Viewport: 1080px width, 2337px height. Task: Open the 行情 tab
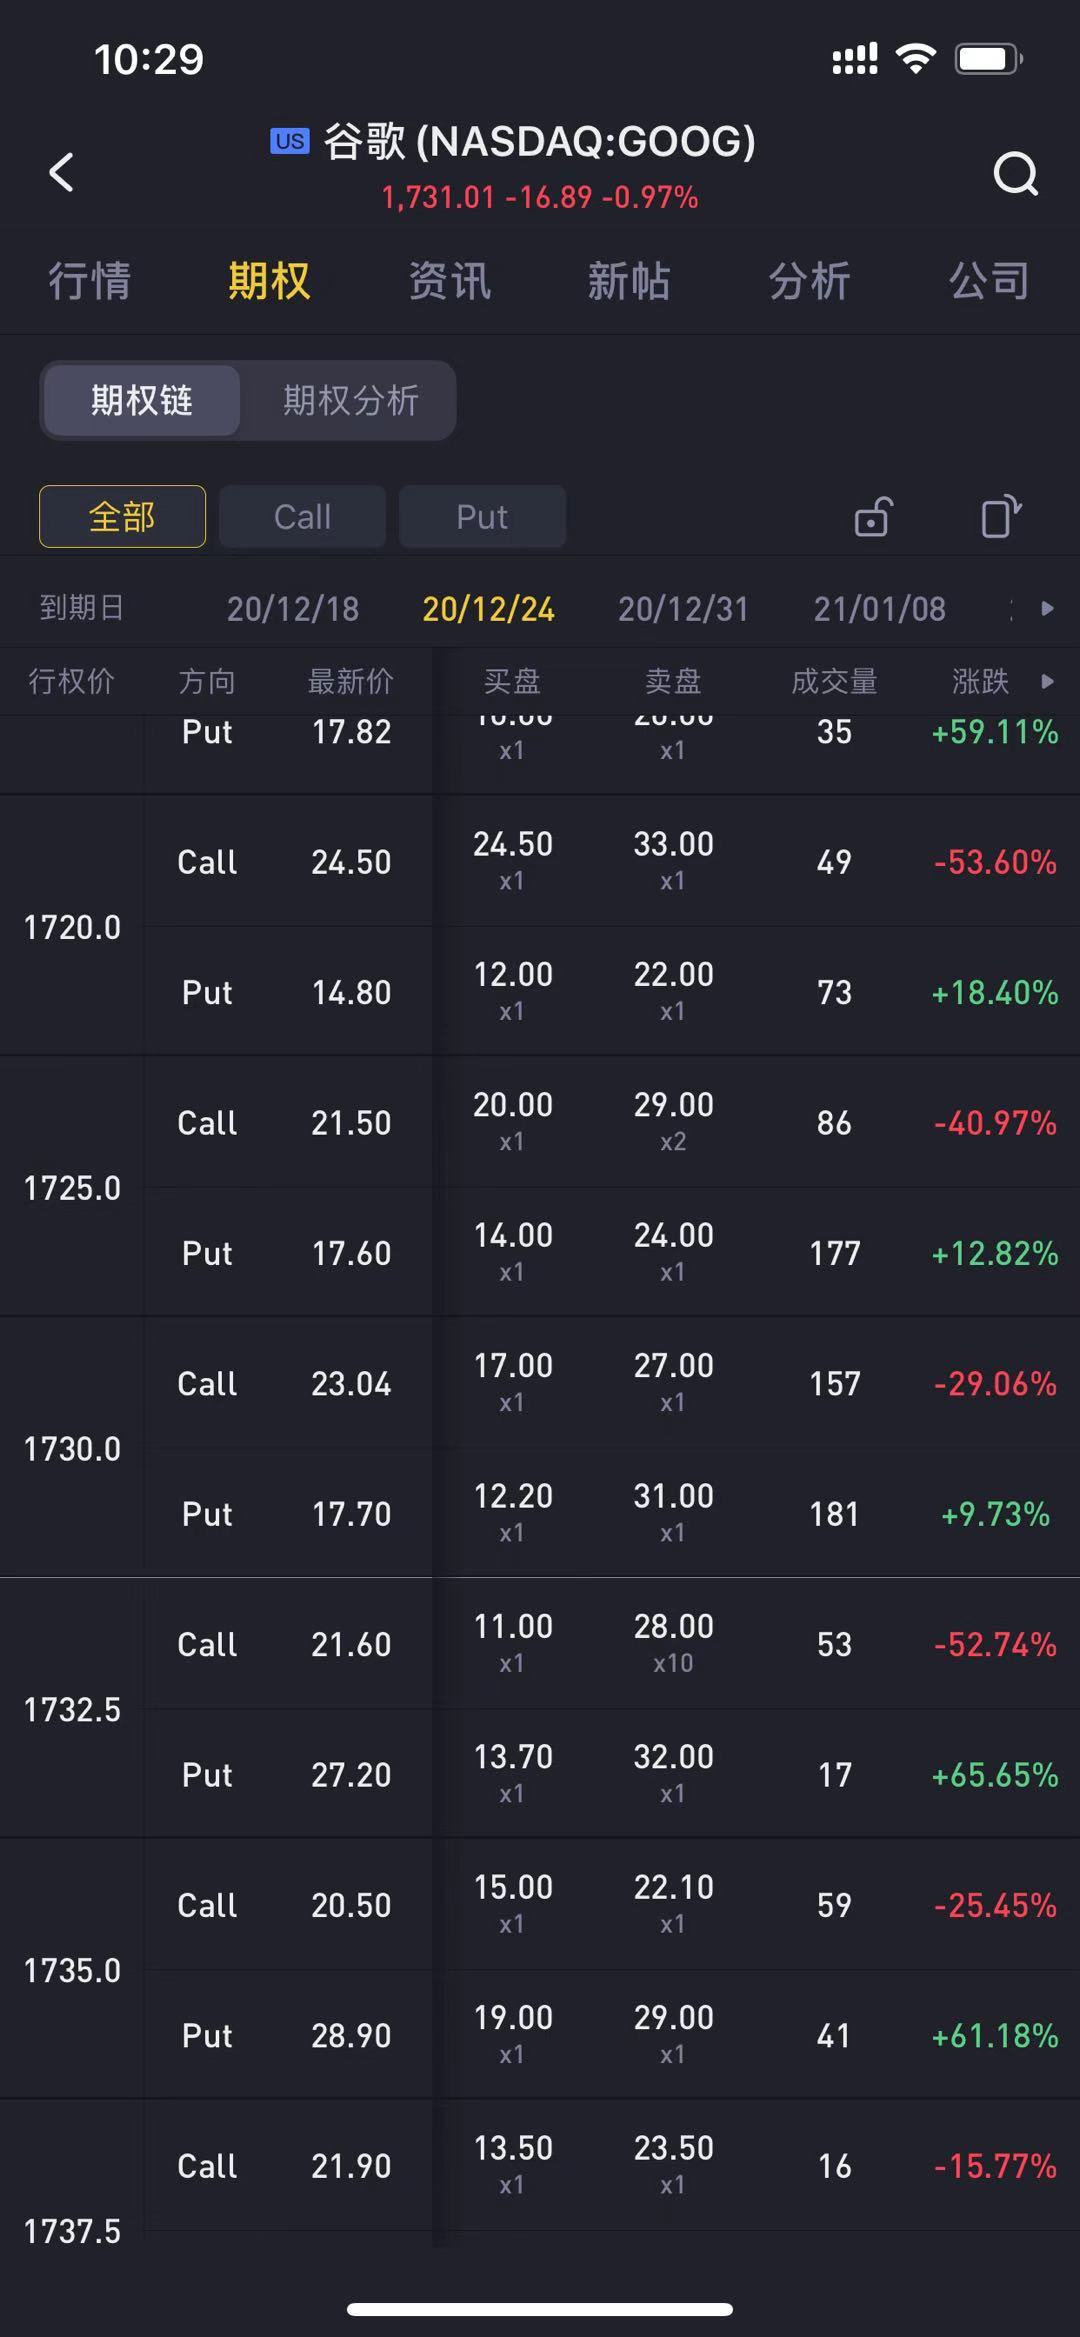point(90,280)
